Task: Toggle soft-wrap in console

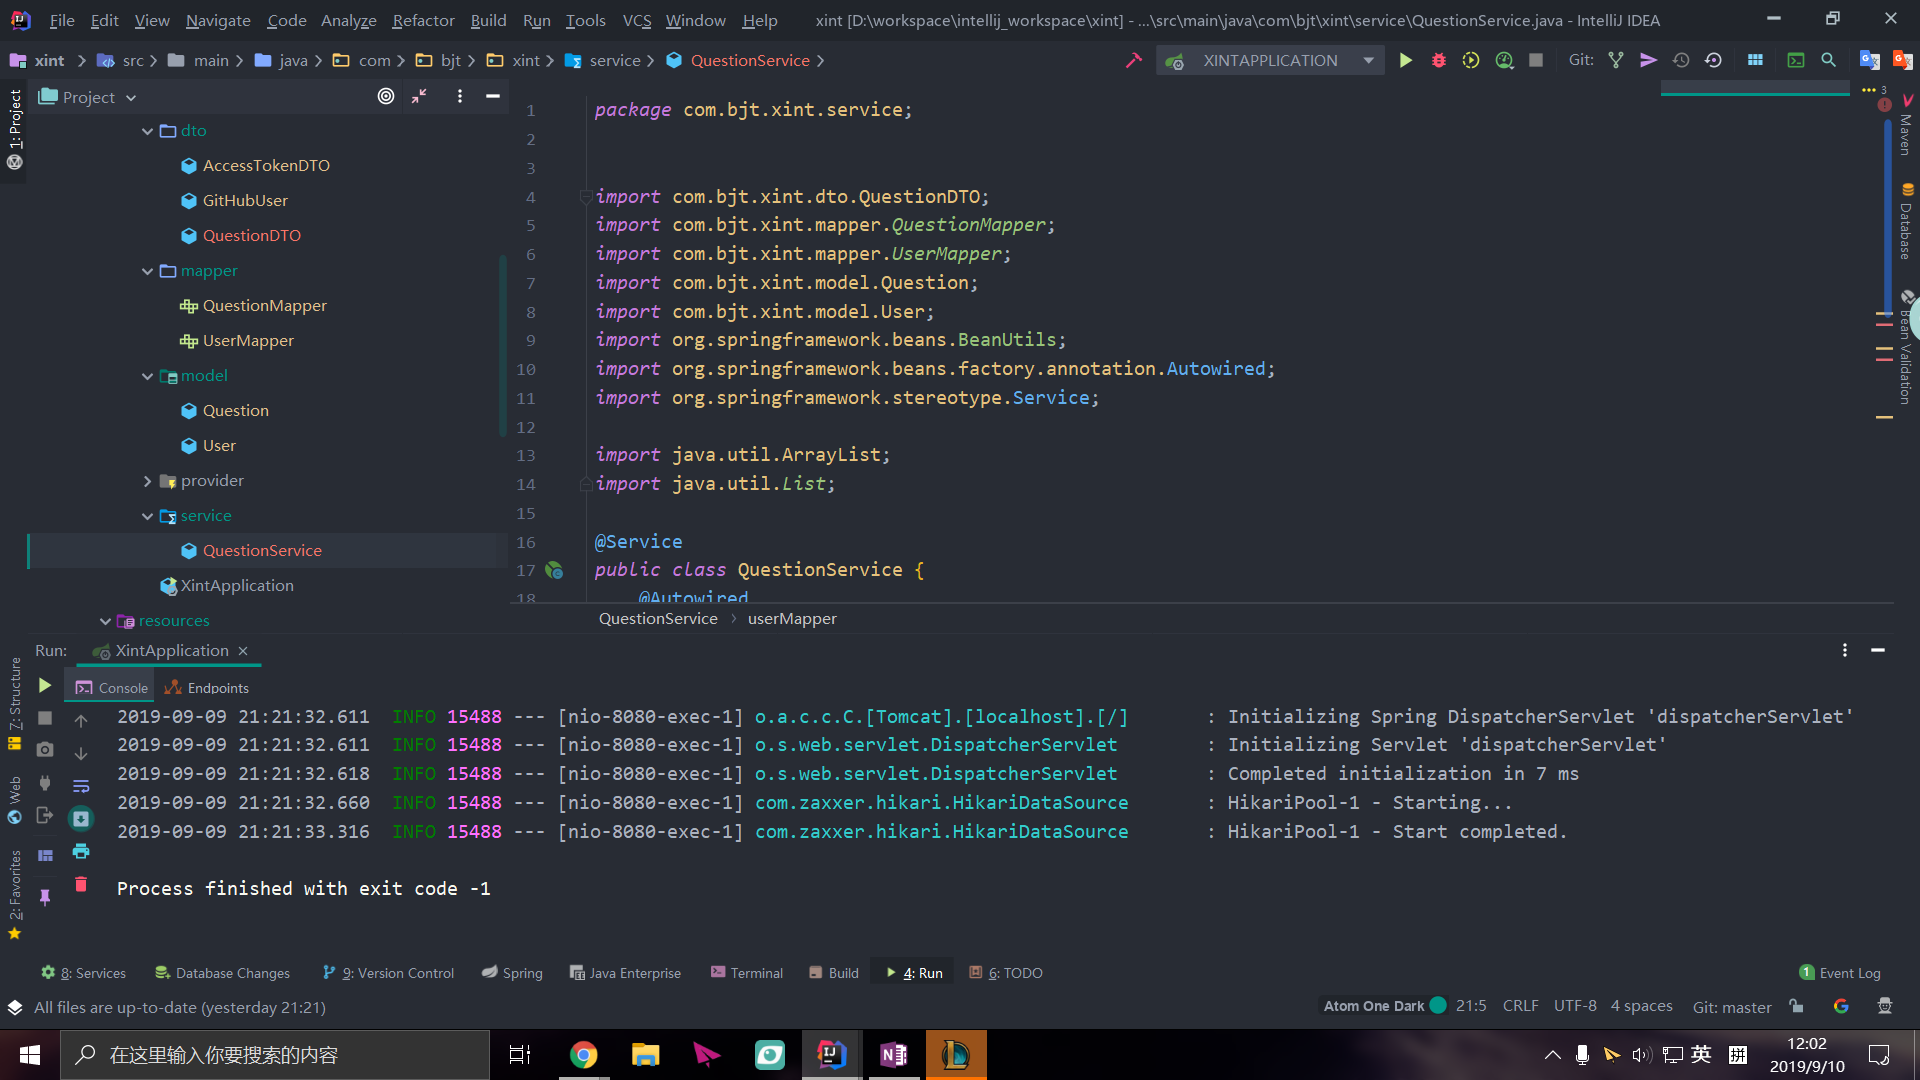Action: [x=81, y=786]
